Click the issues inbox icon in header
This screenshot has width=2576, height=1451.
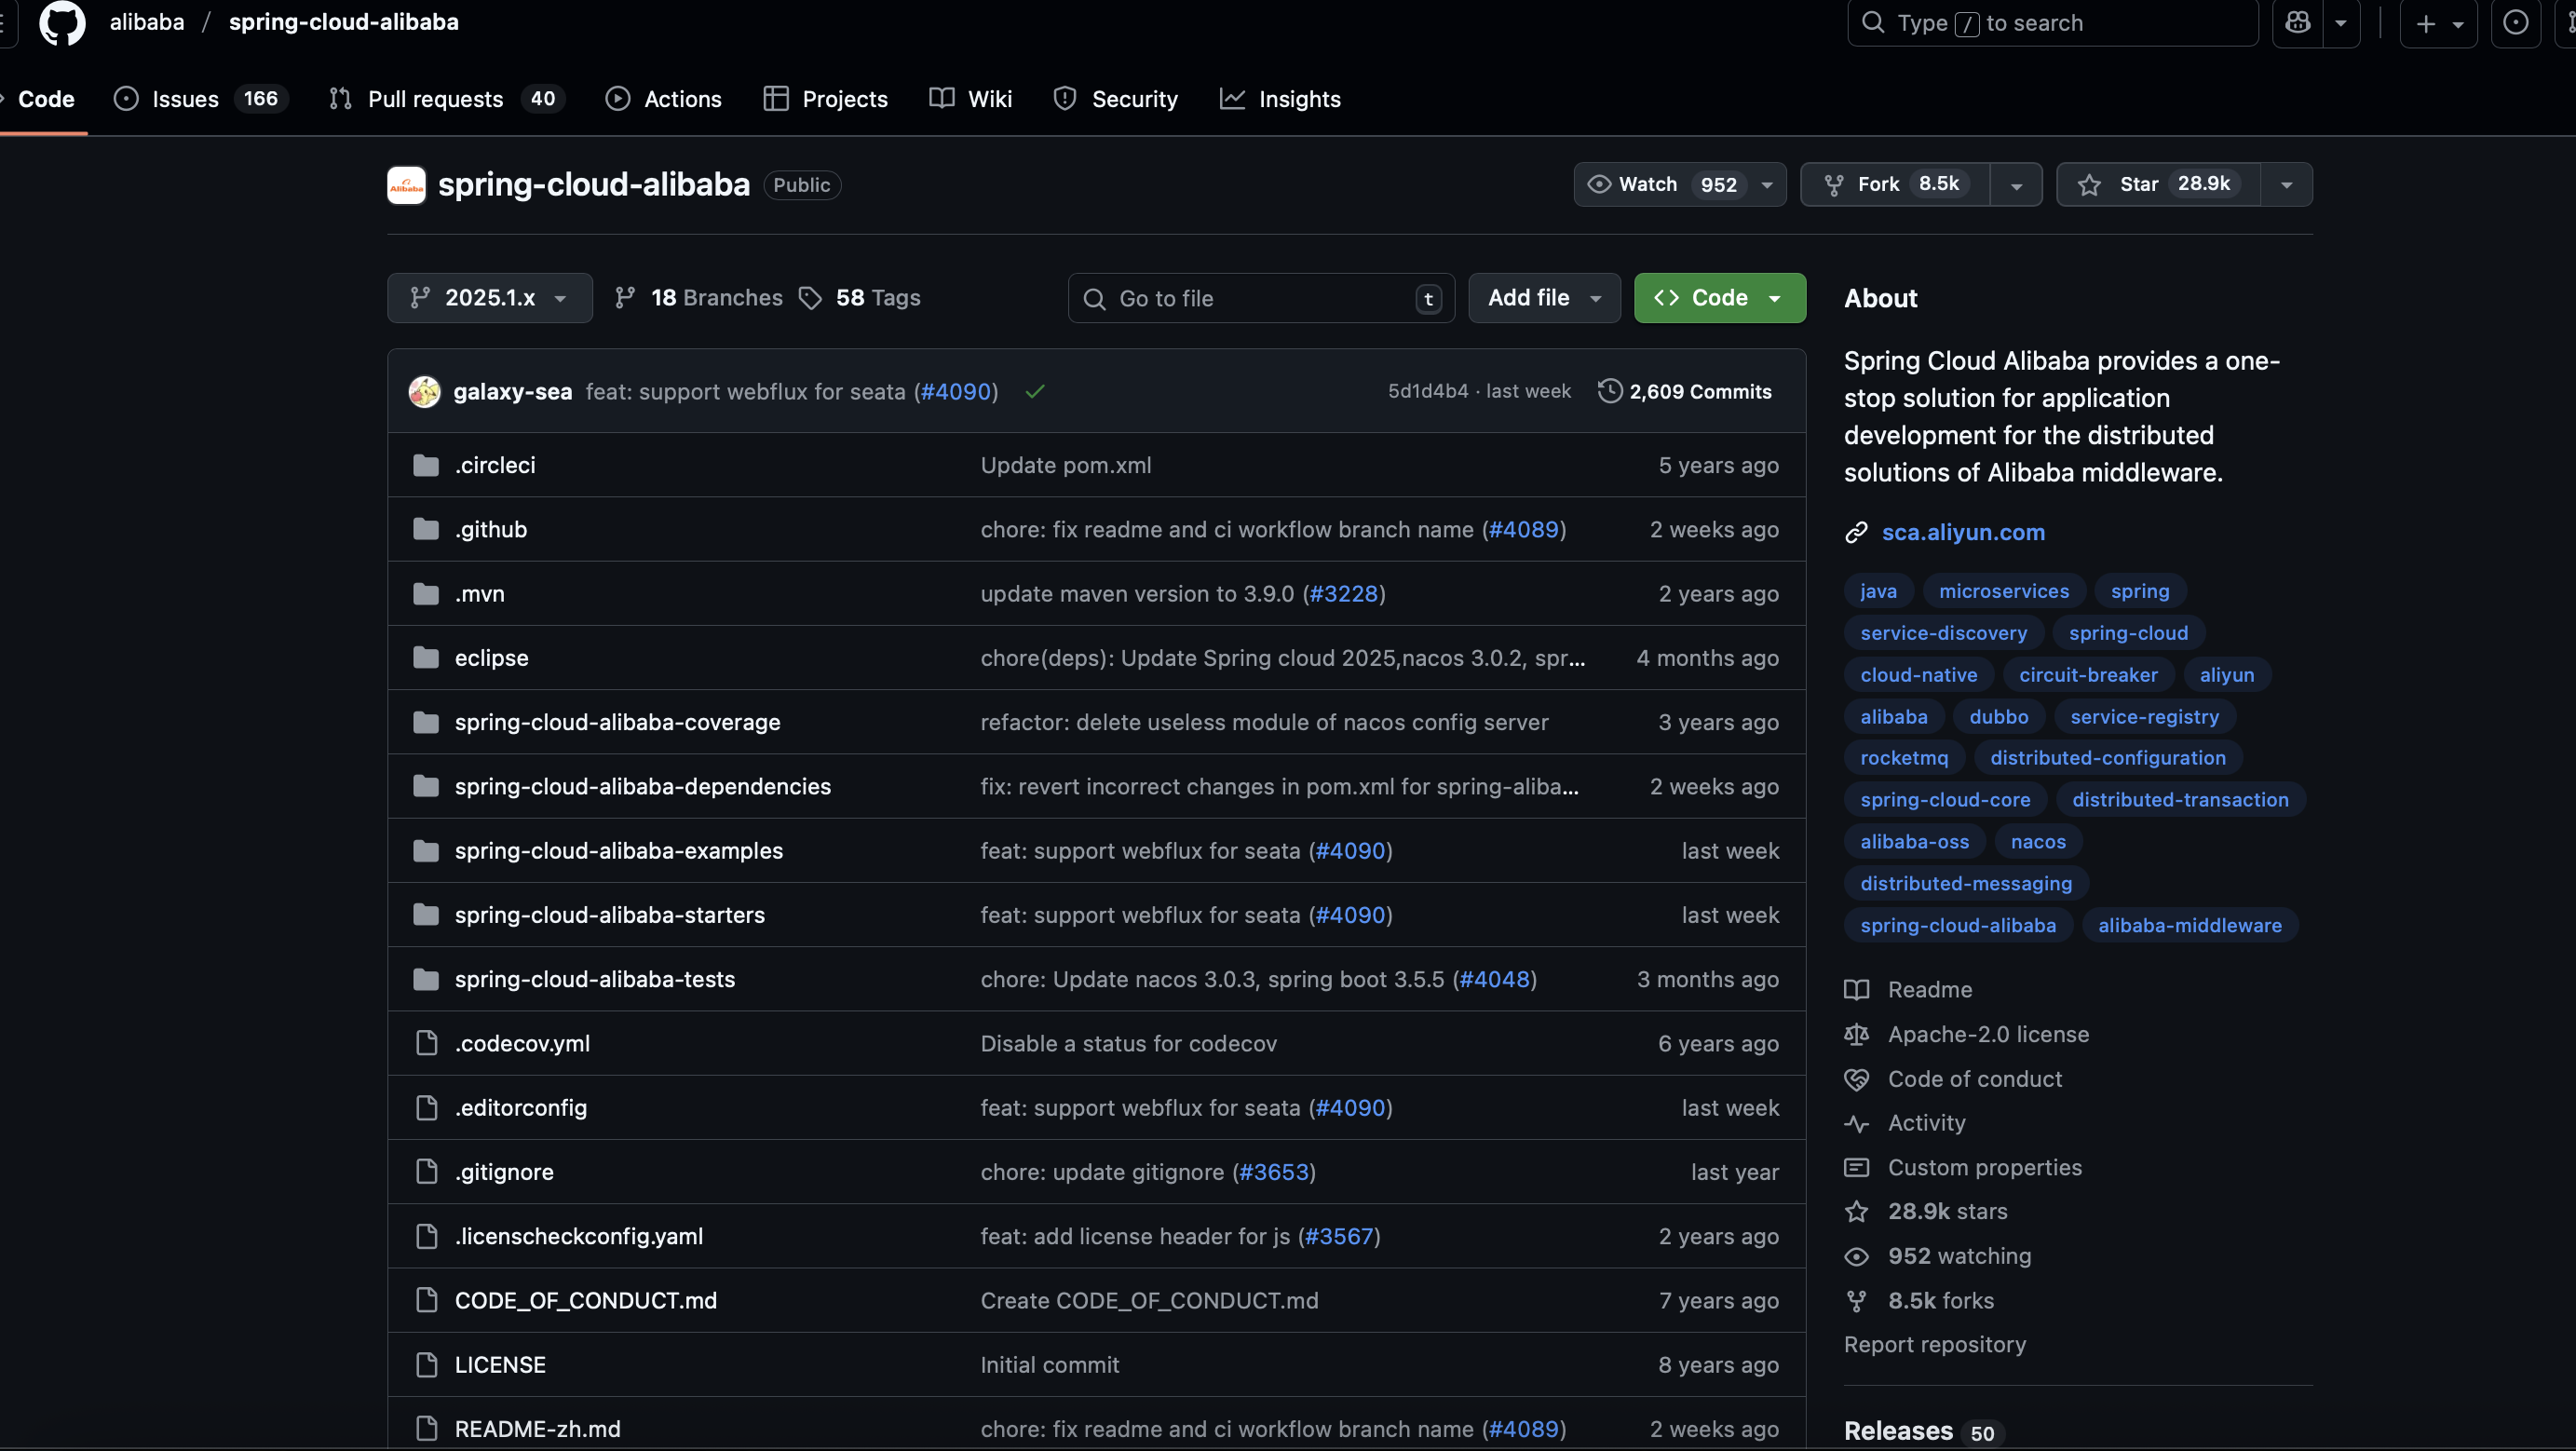(x=2515, y=22)
